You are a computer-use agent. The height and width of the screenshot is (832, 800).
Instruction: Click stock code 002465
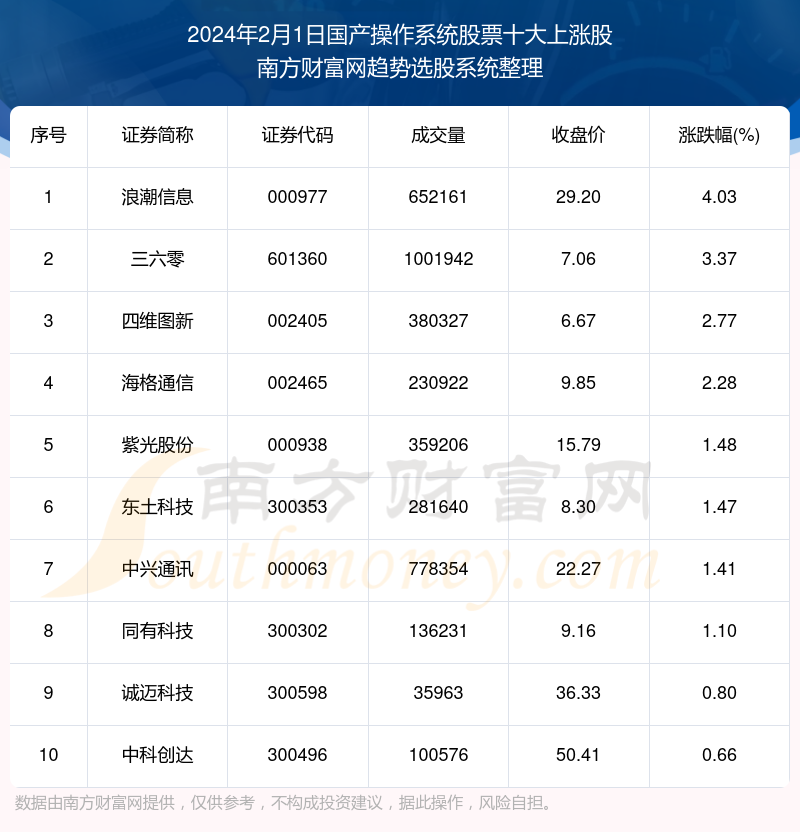pyautogui.click(x=298, y=383)
